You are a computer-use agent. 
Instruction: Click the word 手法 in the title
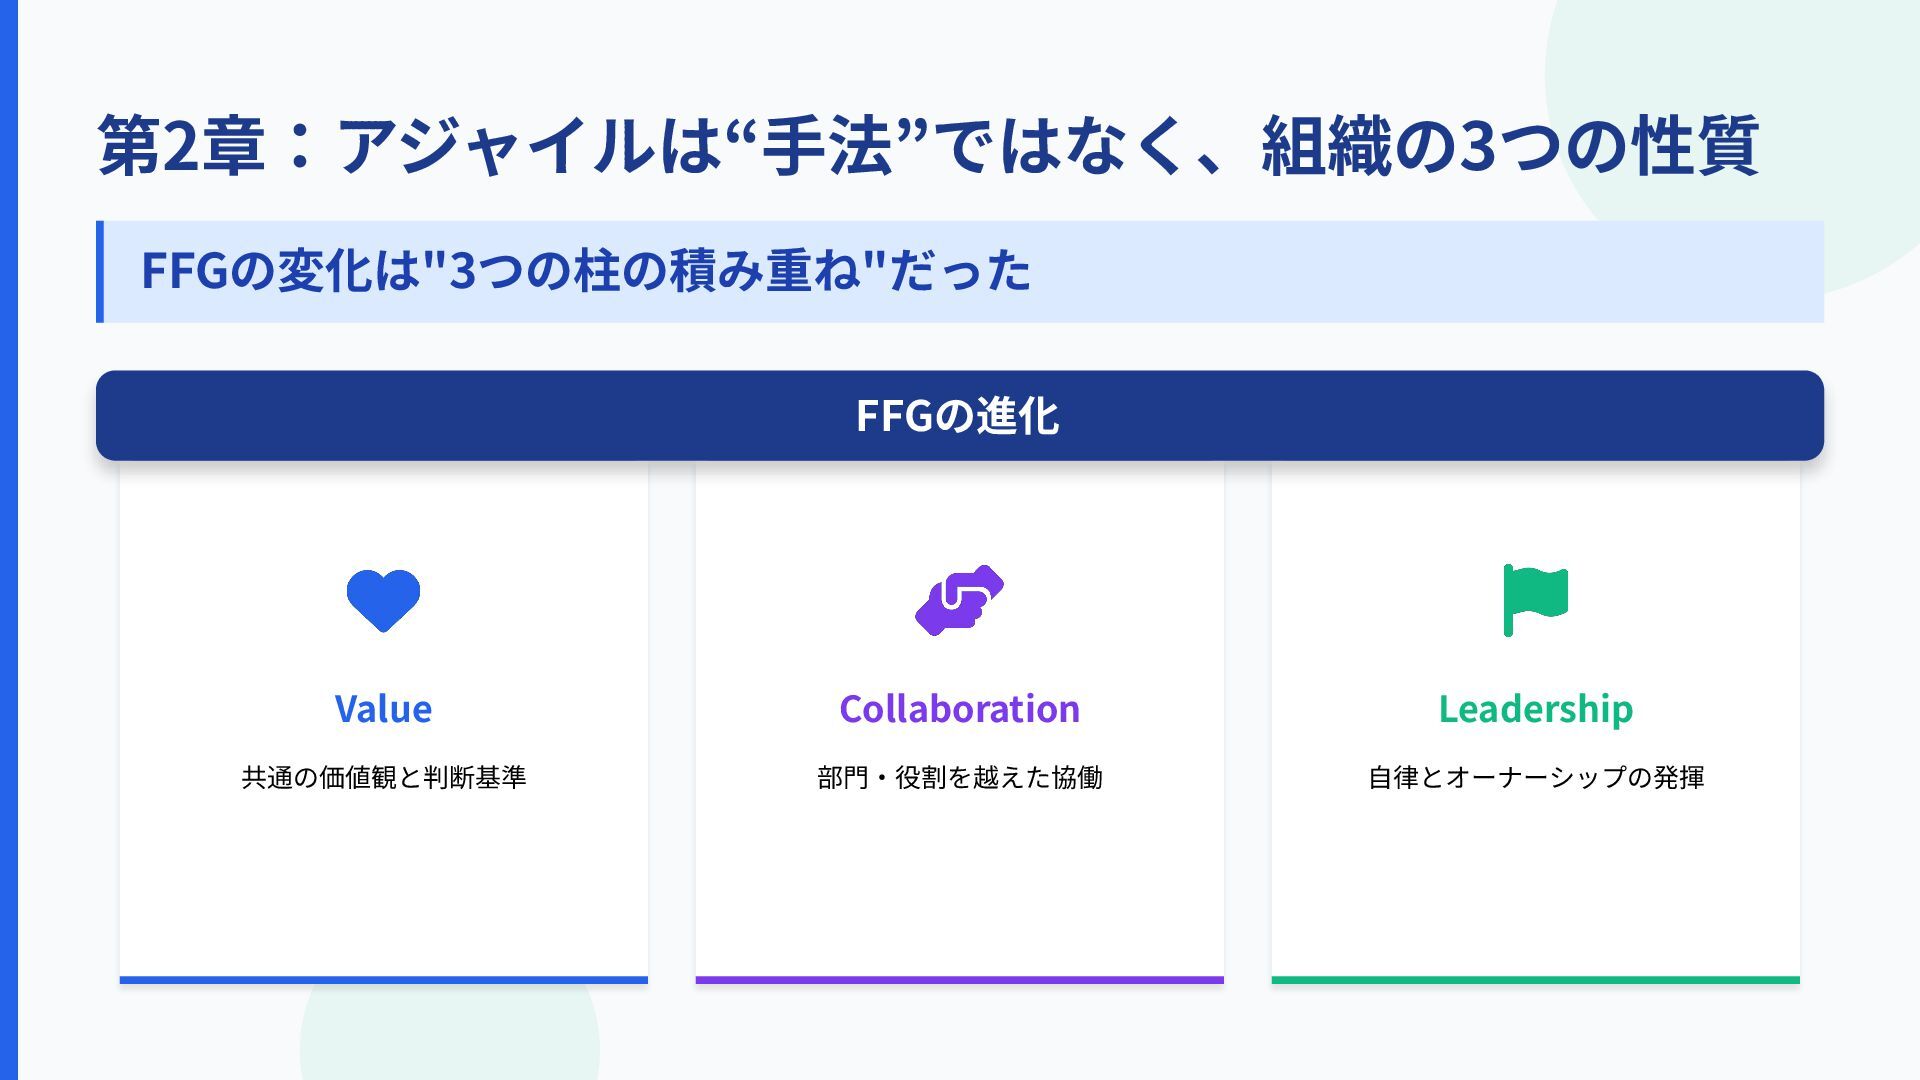[x=826, y=146]
